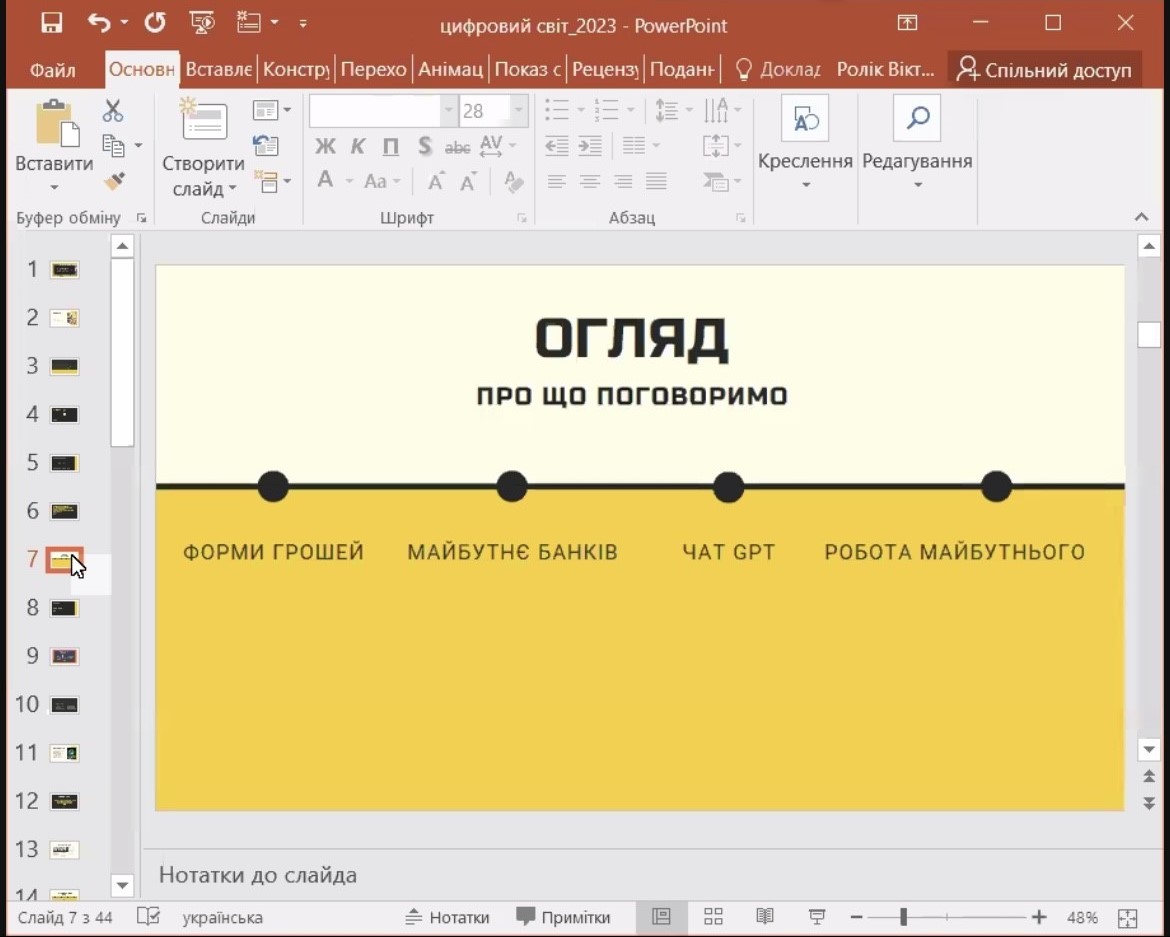The height and width of the screenshot is (937, 1170).
Task: Click the Undo arrow icon
Action: click(98, 24)
